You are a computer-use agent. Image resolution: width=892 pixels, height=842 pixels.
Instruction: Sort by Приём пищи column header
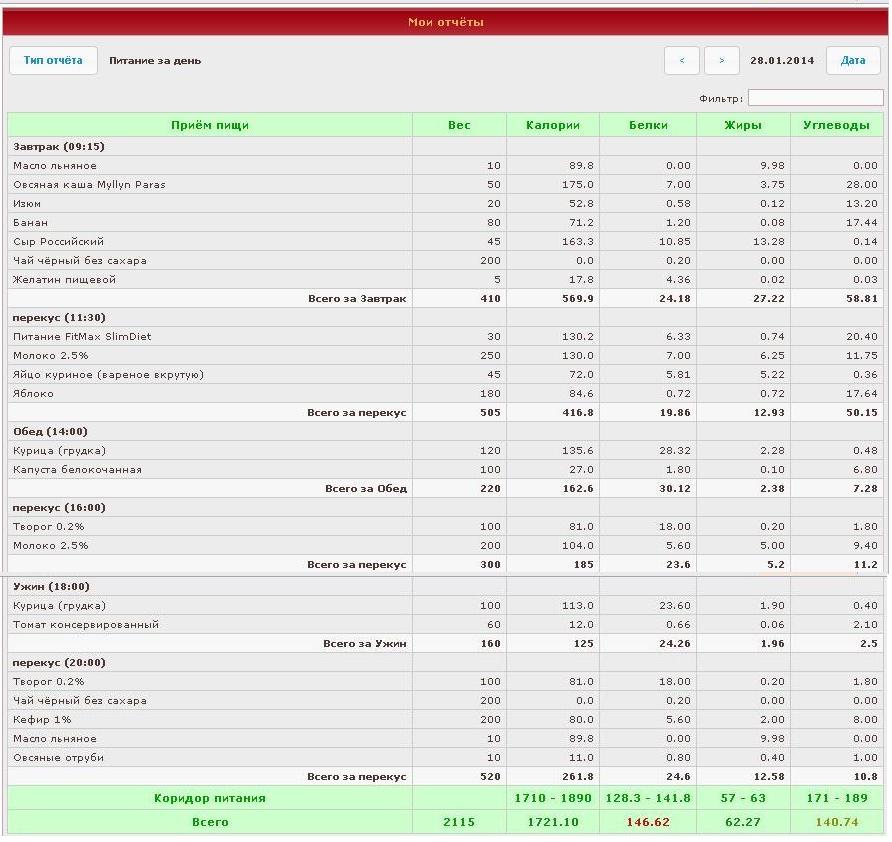(x=210, y=125)
